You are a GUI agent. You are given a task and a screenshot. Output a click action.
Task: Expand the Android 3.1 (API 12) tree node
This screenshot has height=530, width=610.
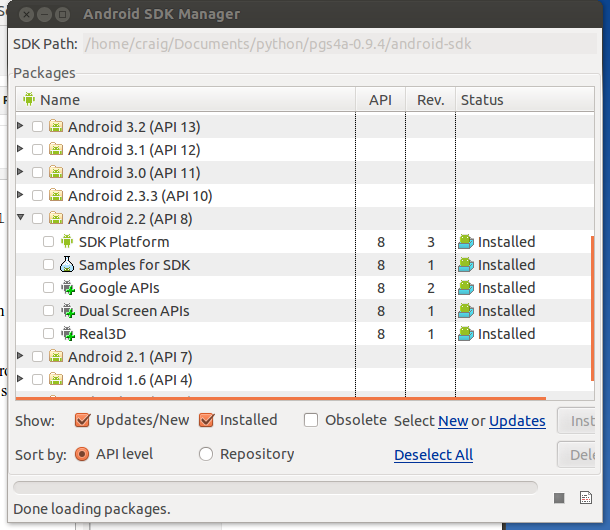click(x=20, y=149)
